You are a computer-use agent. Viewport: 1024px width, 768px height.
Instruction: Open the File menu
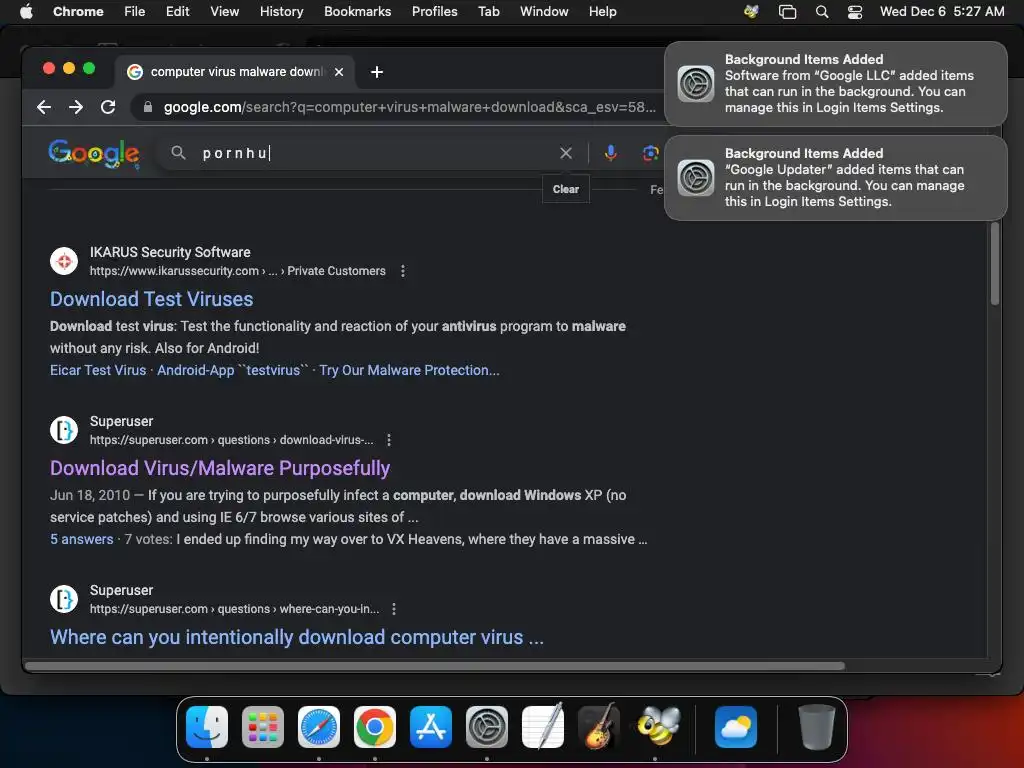(x=135, y=11)
